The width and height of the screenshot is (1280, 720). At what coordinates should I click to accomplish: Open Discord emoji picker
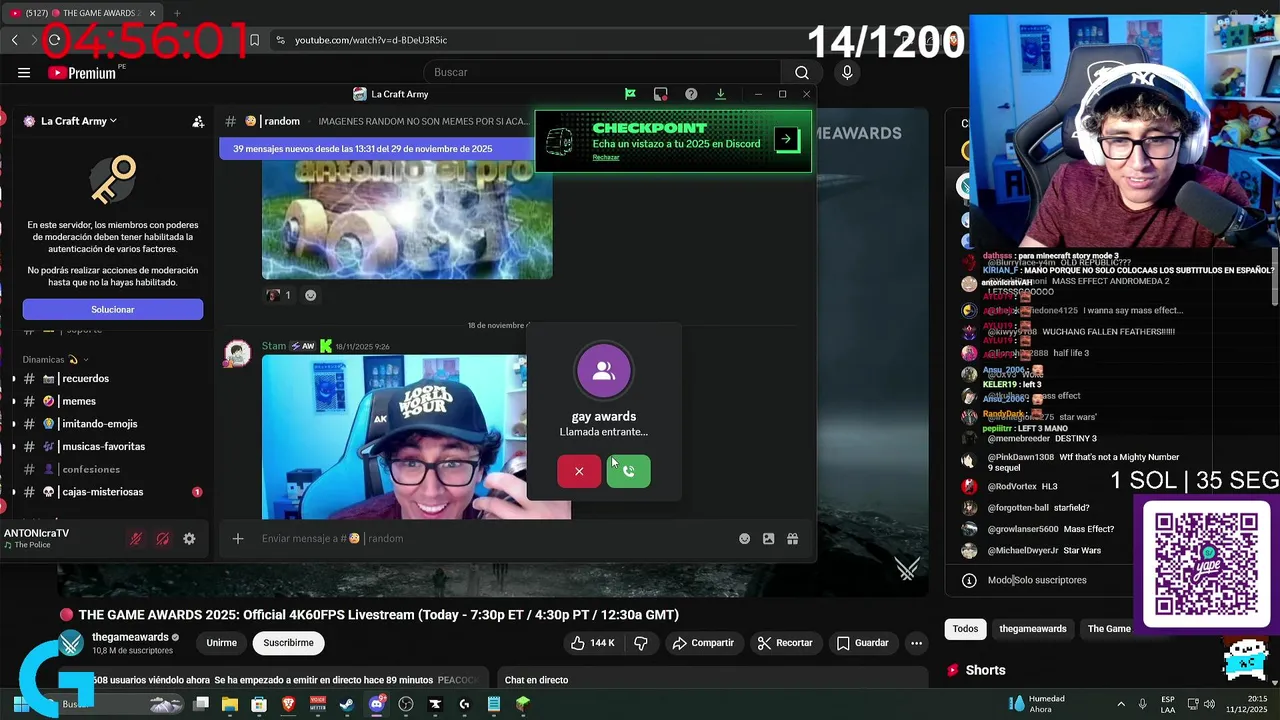coord(744,539)
